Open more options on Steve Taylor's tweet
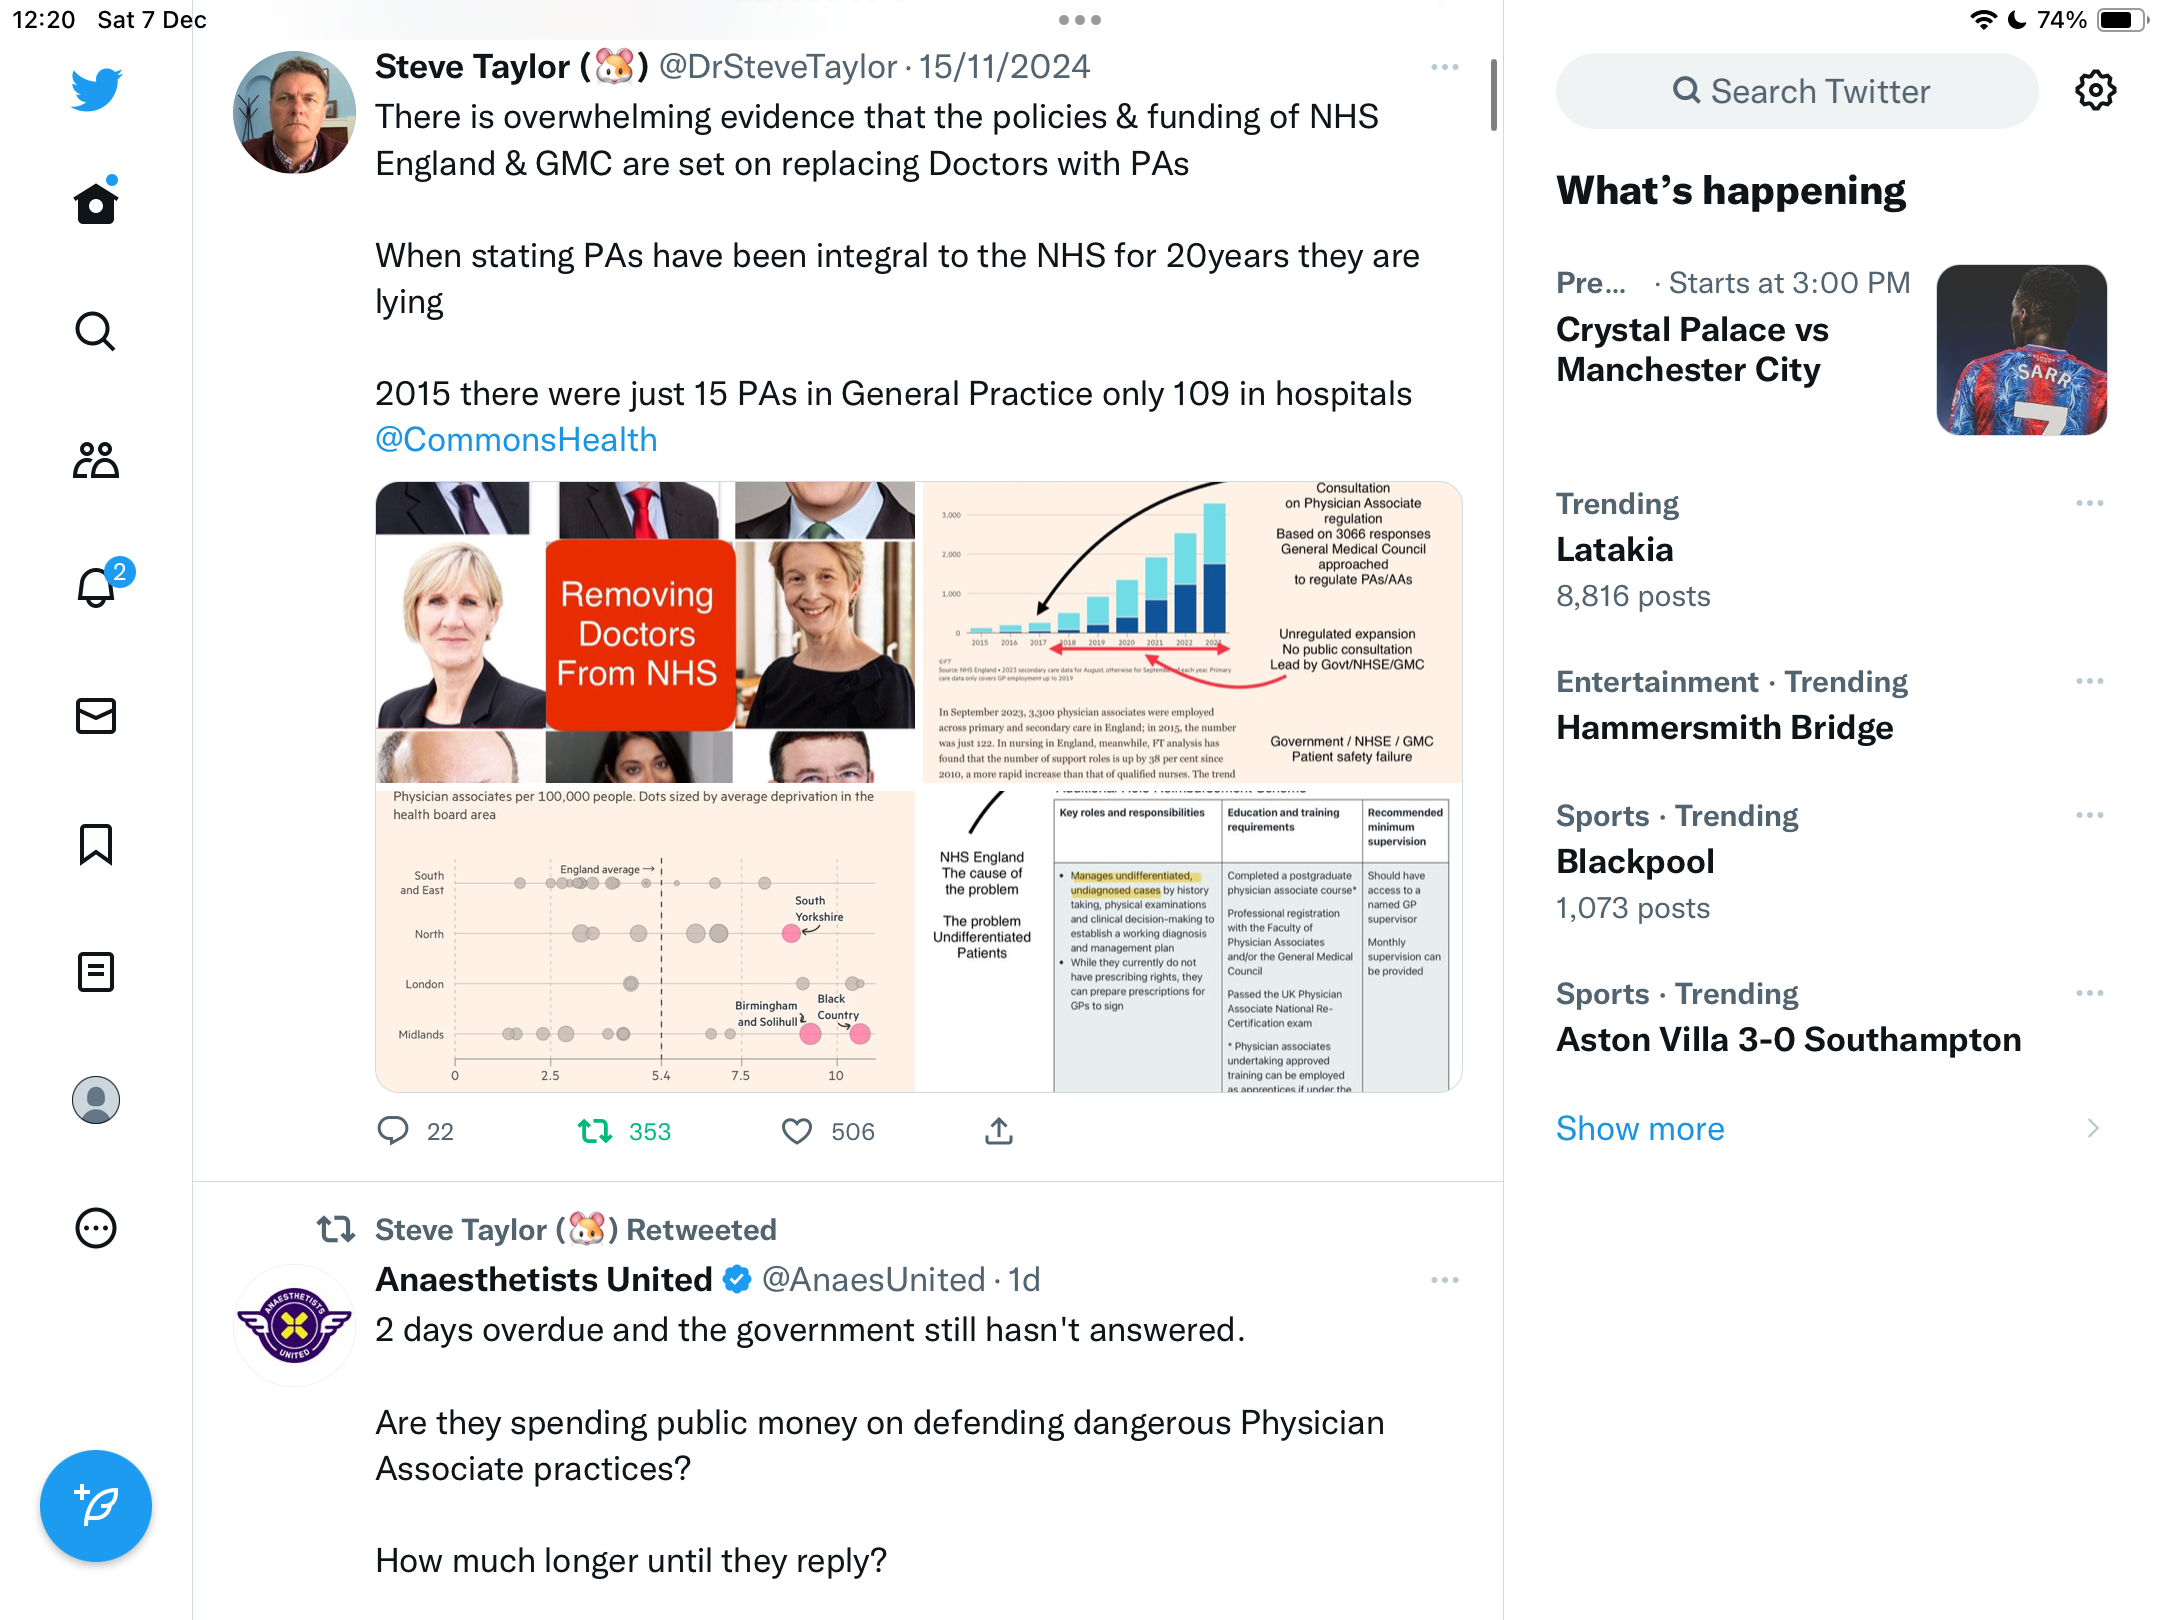The height and width of the screenshot is (1620, 2160). [x=1445, y=68]
